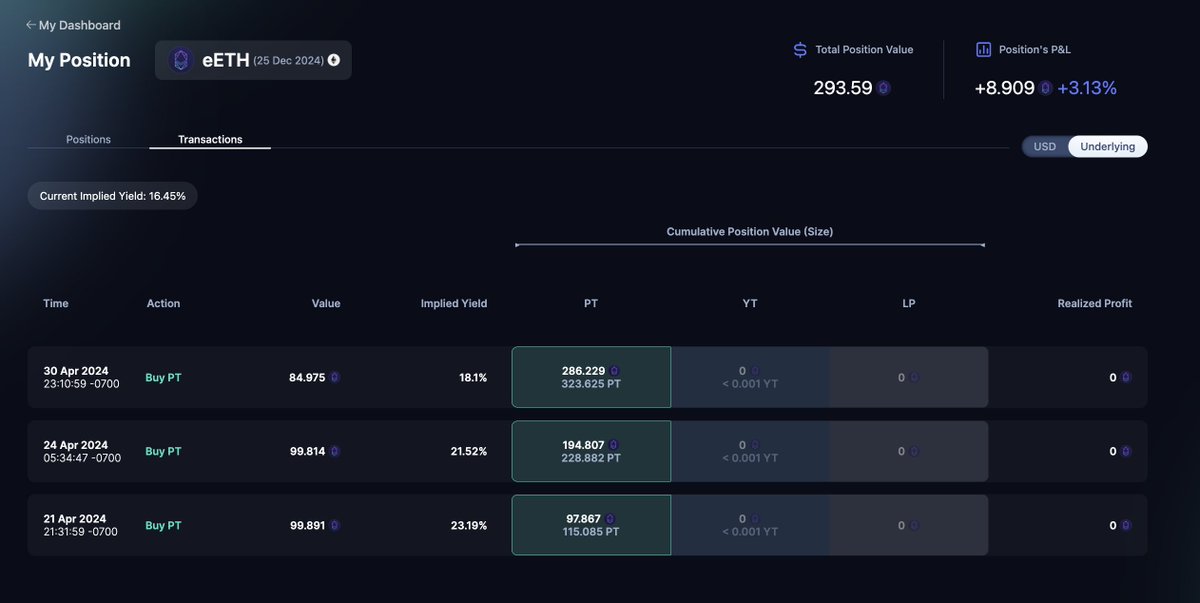The image size is (1200, 603).
Task: Click the eETH token logo icon
Action: 181,60
